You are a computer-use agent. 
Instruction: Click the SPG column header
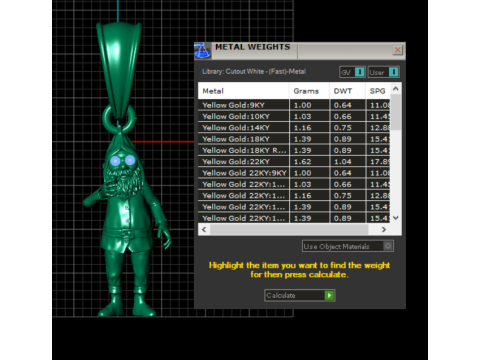(x=378, y=91)
